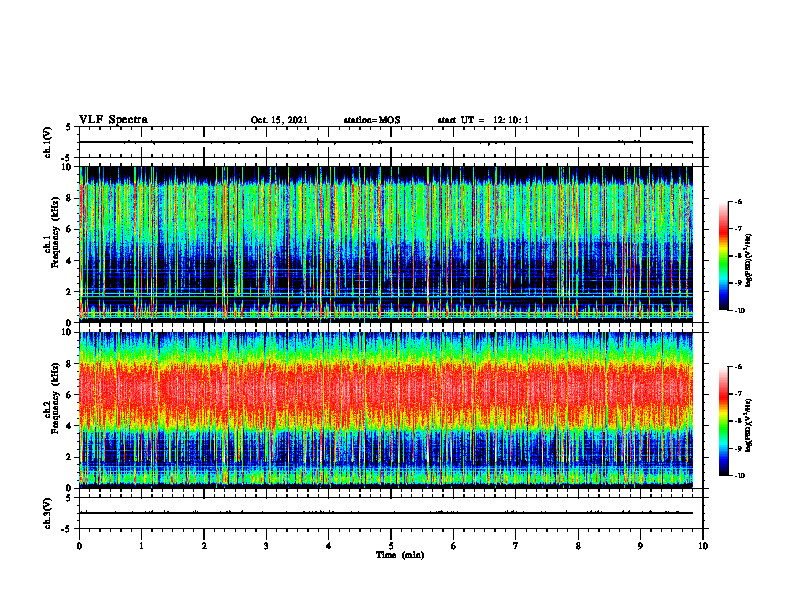
Task: Click the 'ch.1(V)' waveform axis label
Action: (x=48, y=142)
